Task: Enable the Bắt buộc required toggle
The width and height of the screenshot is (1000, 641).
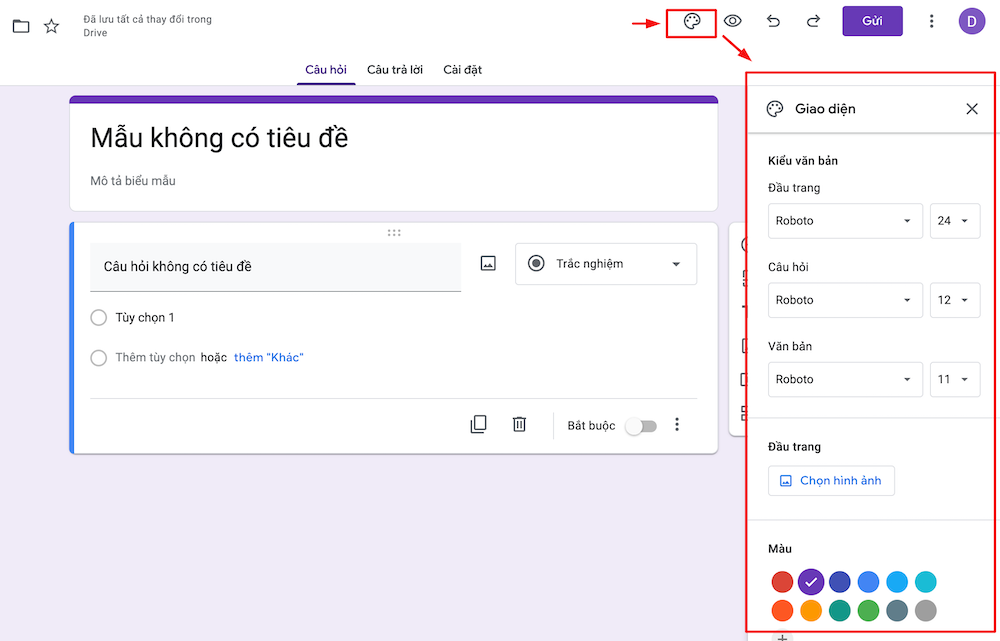Action: (x=641, y=425)
